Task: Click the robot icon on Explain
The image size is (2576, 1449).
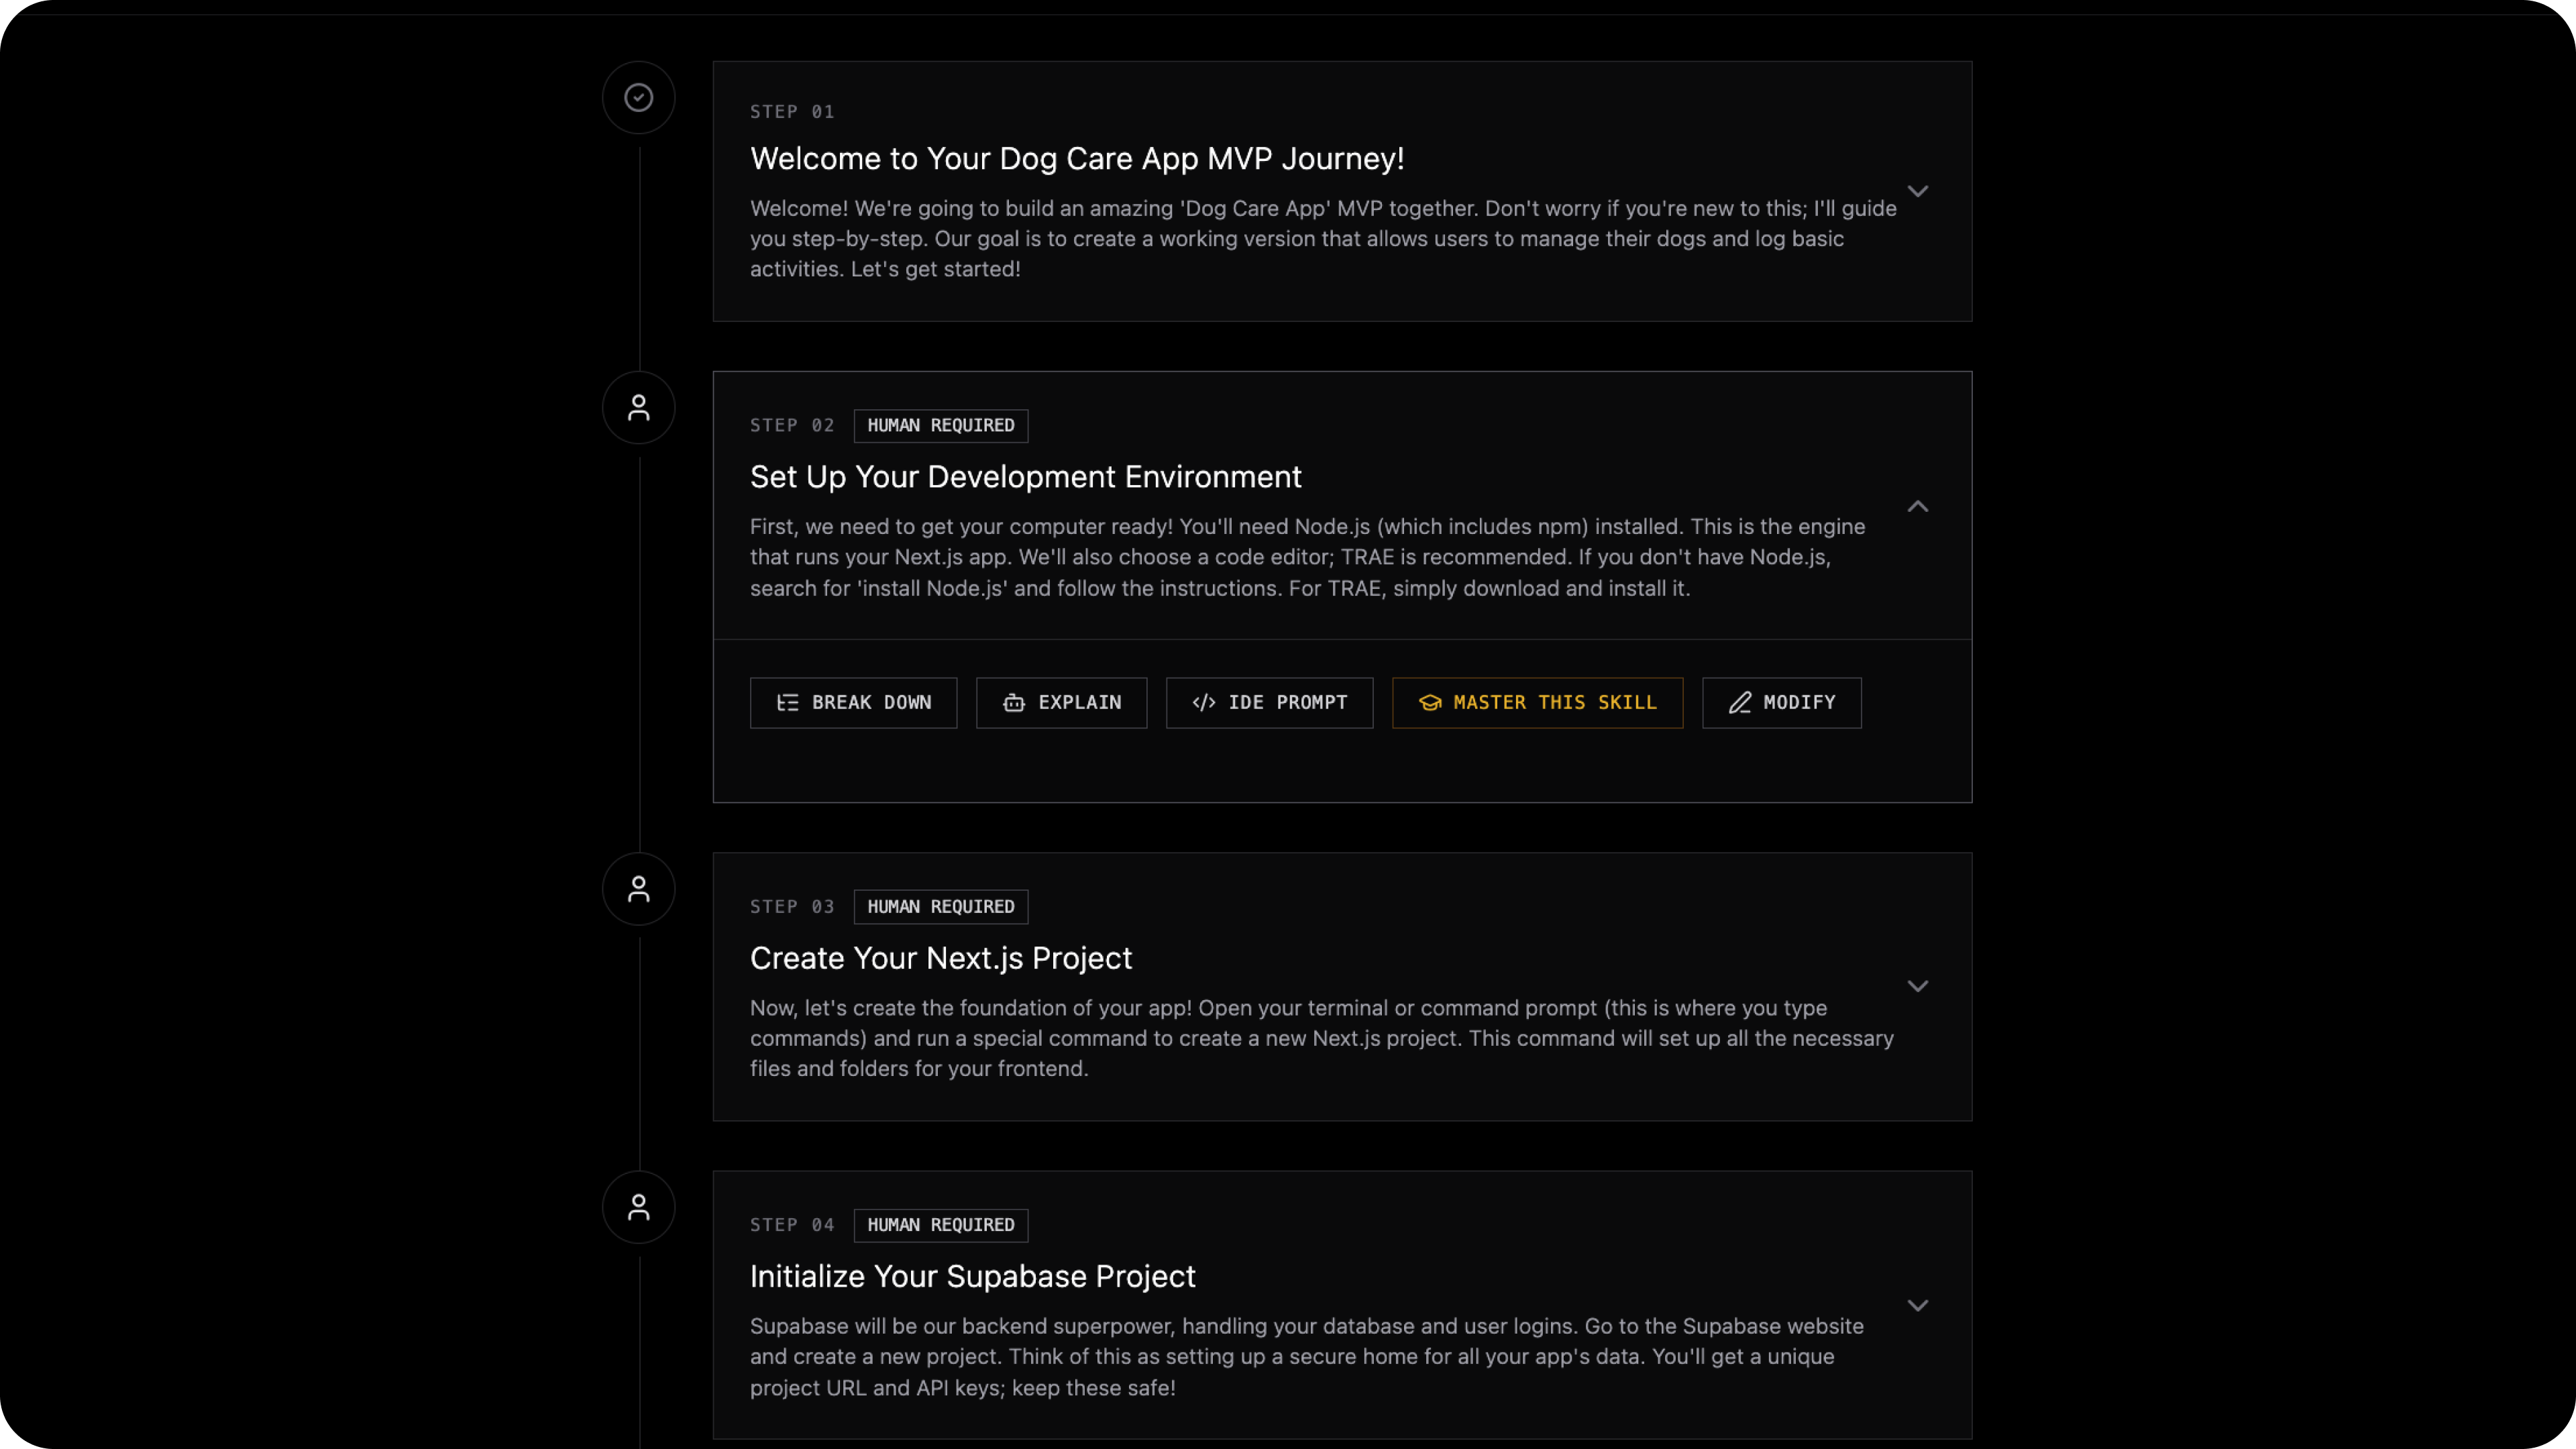Action: (x=1014, y=703)
